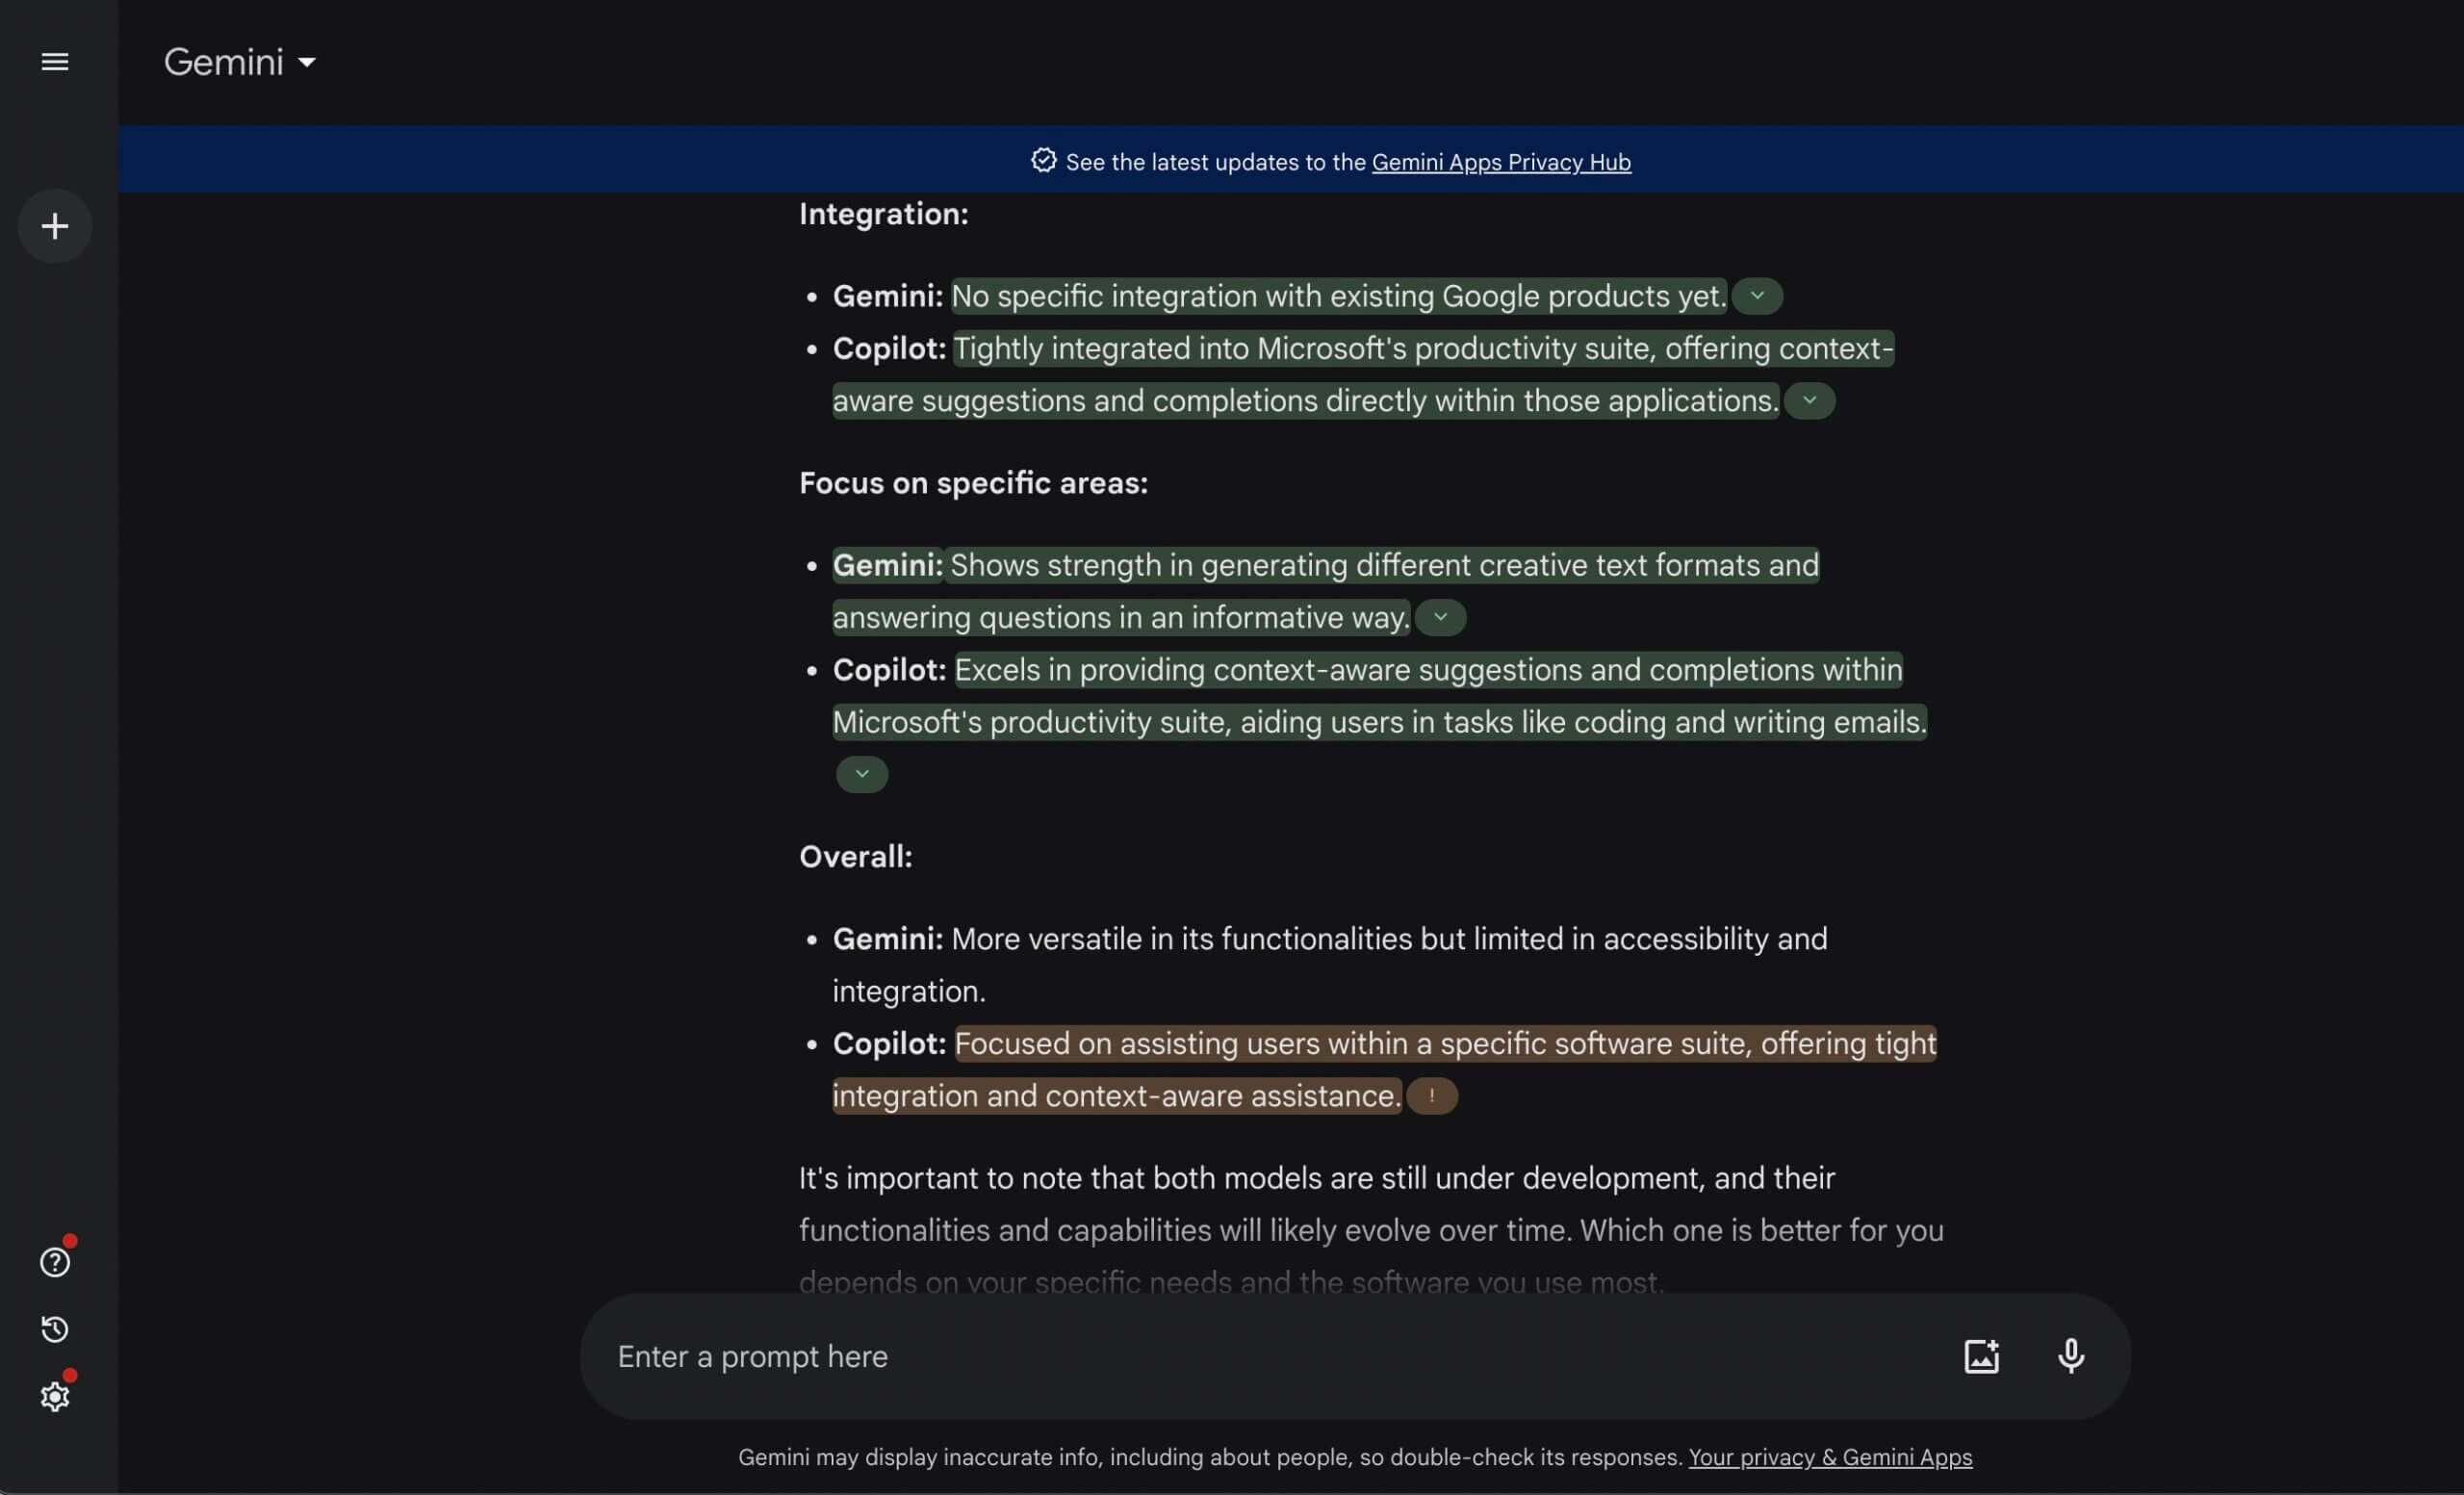Upload an image using the image icon
The width and height of the screenshot is (2464, 1495).
tap(1981, 1356)
